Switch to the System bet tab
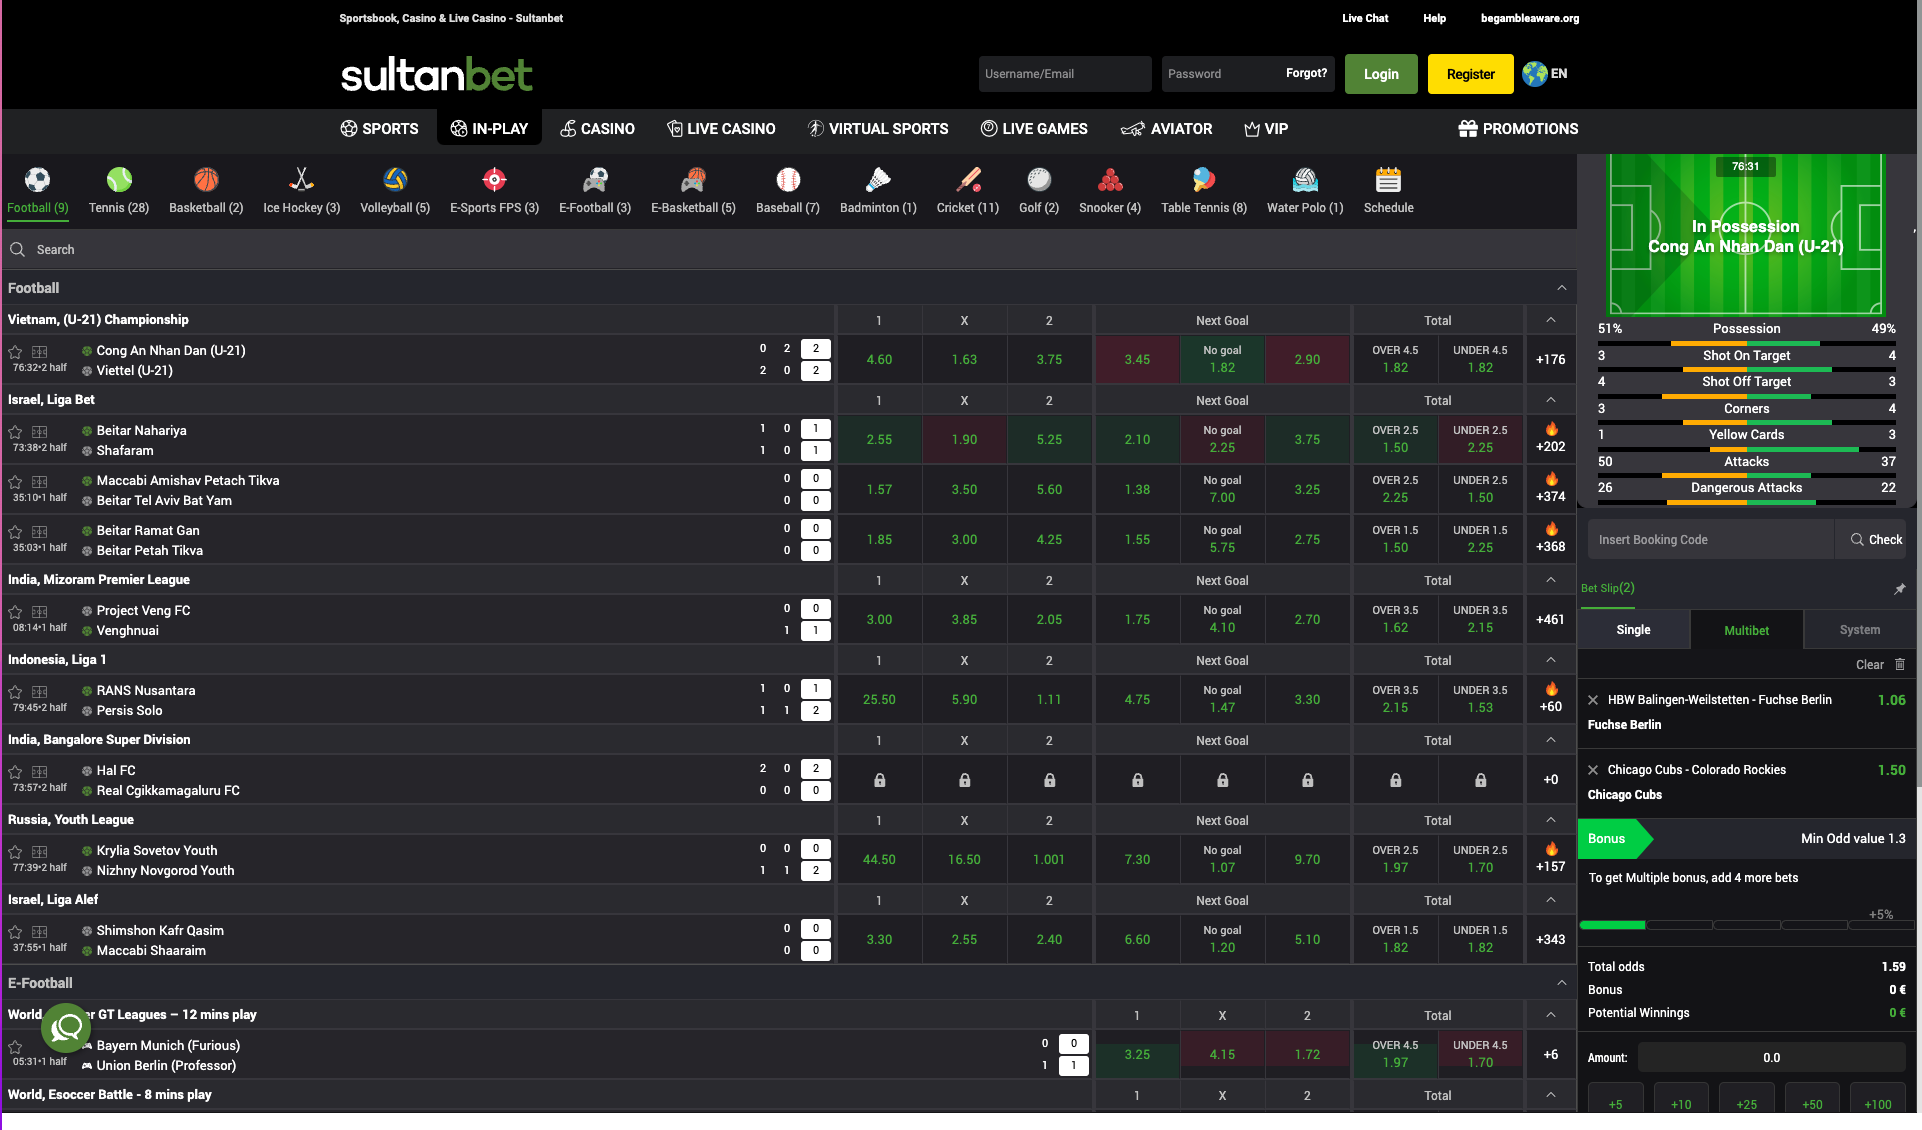This screenshot has height=1130, width=1922. [x=1859, y=630]
